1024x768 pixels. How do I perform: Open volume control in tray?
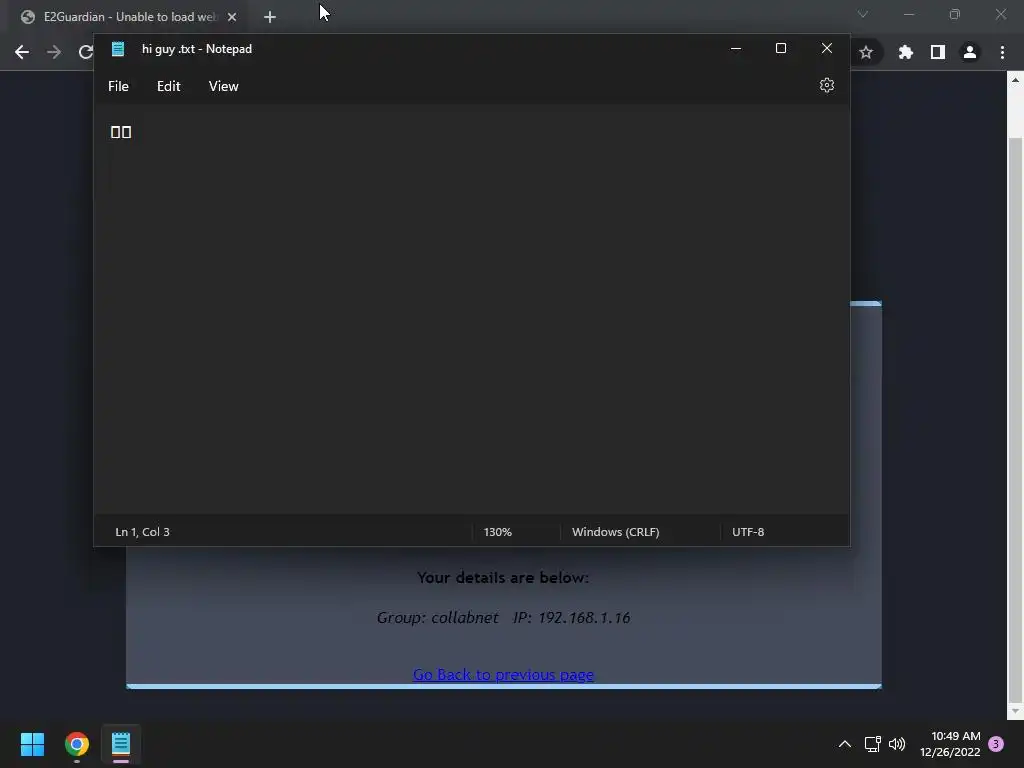[897, 744]
